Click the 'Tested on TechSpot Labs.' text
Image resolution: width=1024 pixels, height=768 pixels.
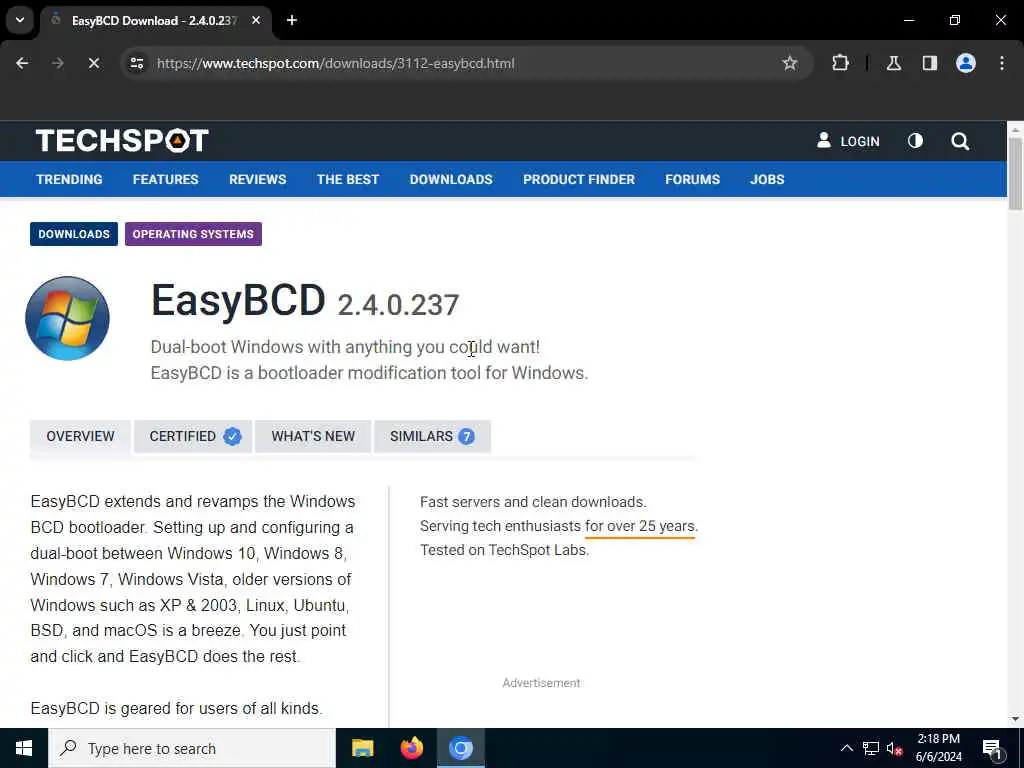click(504, 550)
